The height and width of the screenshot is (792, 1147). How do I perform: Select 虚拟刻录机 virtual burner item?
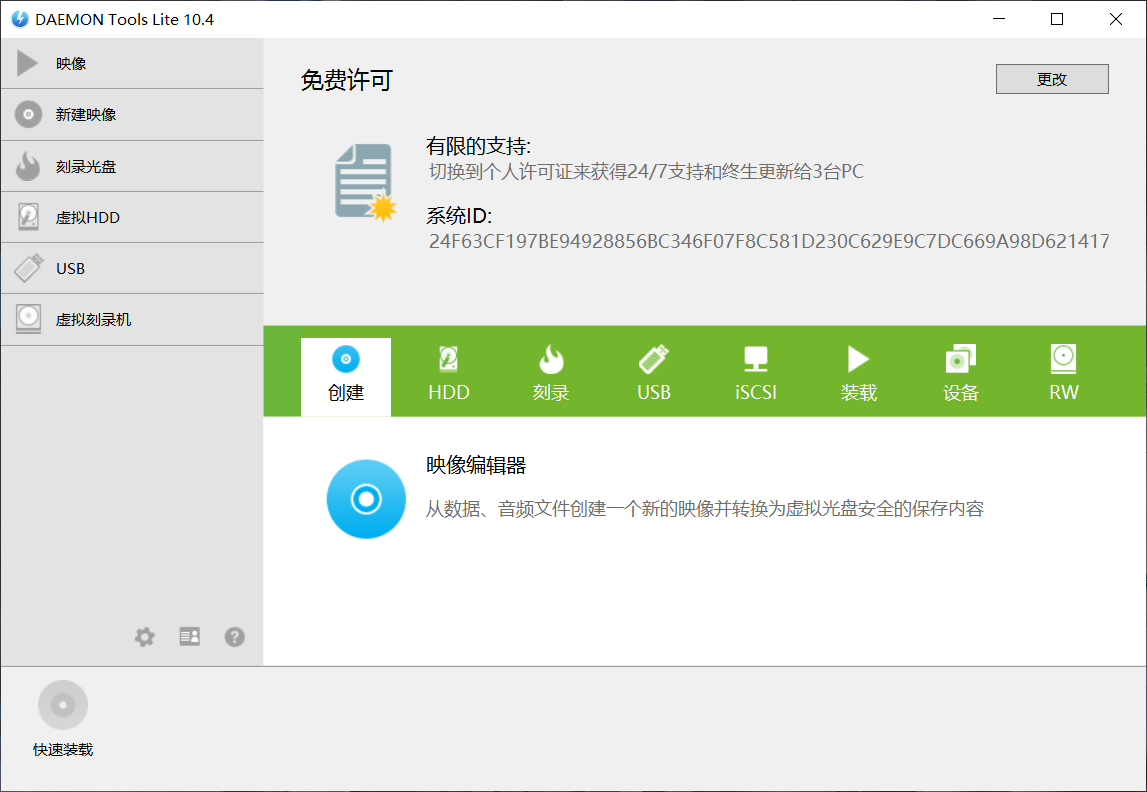[x=132, y=320]
